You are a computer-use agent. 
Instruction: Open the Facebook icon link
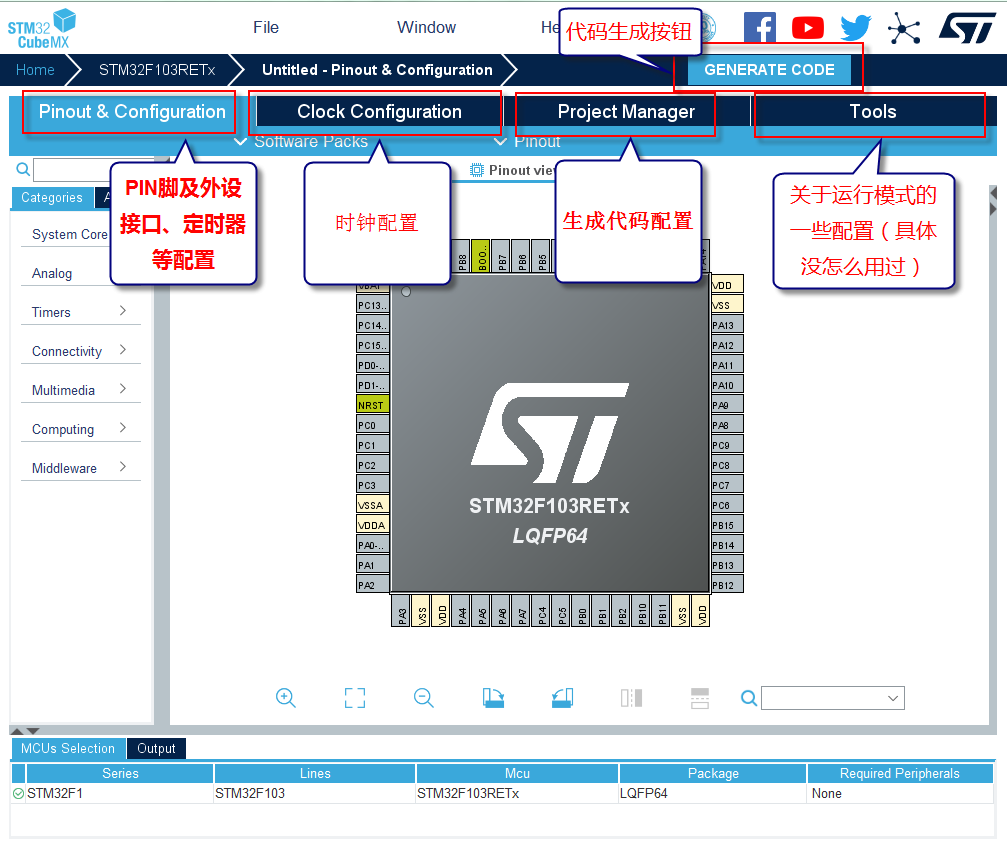pos(760,28)
